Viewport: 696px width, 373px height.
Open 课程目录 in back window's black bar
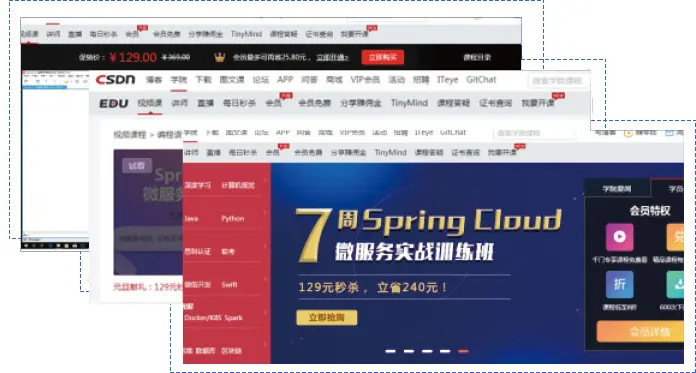click(x=477, y=57)
